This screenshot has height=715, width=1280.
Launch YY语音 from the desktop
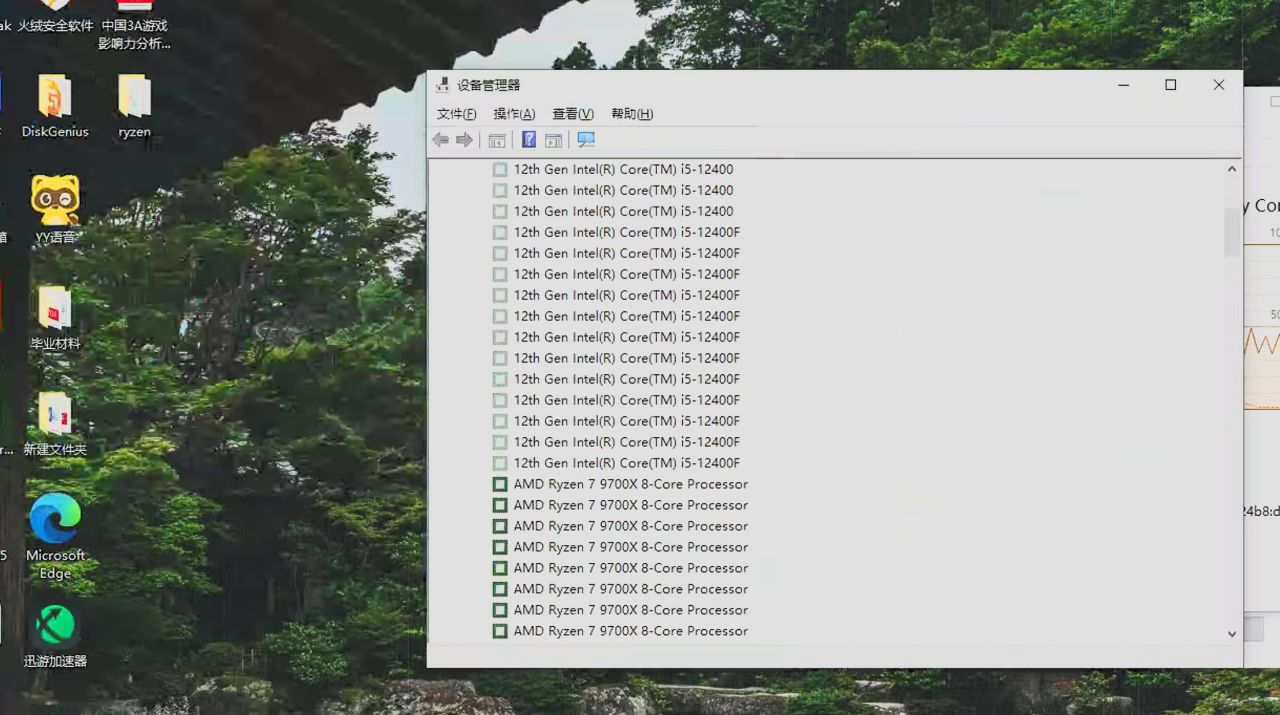[x=55, y=210]
